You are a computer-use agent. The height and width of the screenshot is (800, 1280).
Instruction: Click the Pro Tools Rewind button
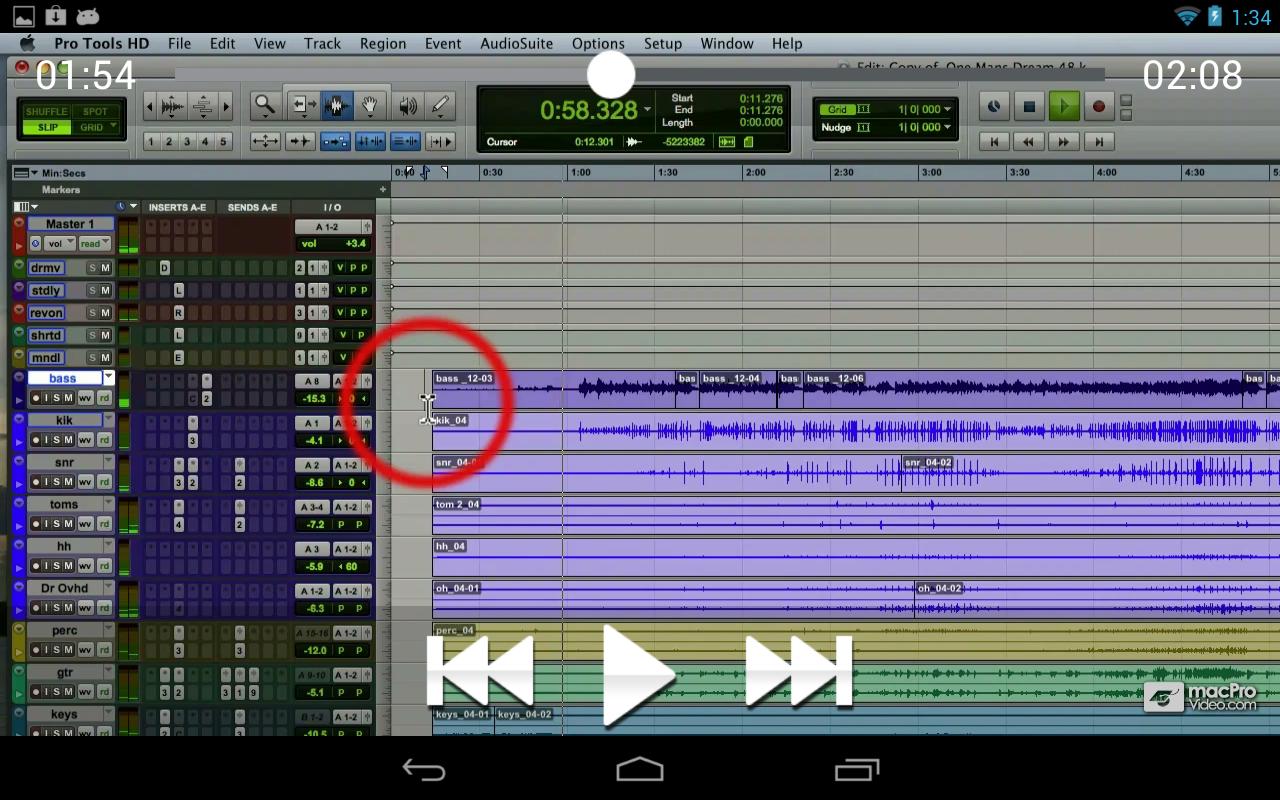coord(1029,142)
